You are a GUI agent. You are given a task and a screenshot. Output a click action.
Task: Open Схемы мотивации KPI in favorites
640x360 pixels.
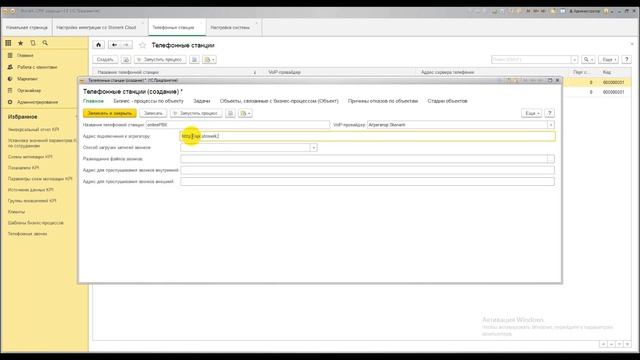[30, 157]
